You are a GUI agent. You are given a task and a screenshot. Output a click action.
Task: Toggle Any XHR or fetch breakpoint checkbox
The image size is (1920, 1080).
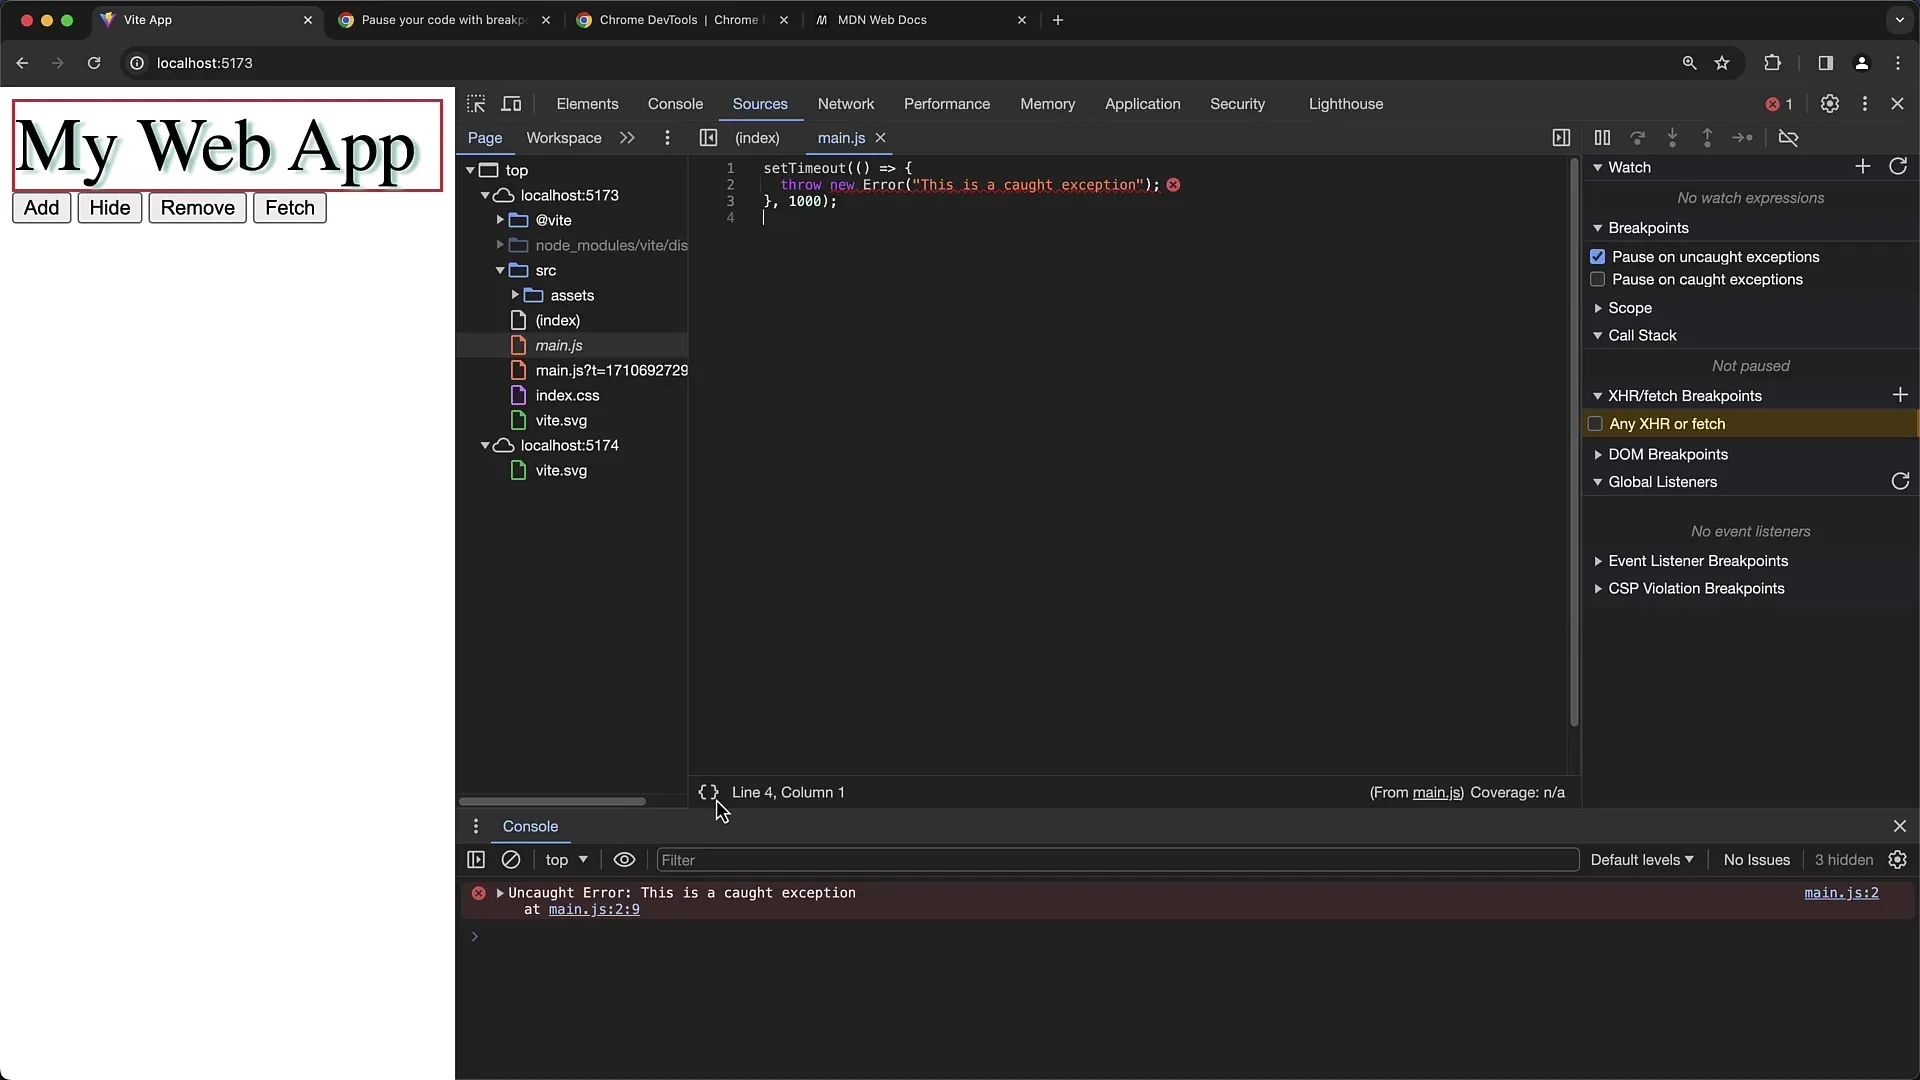1596,423
